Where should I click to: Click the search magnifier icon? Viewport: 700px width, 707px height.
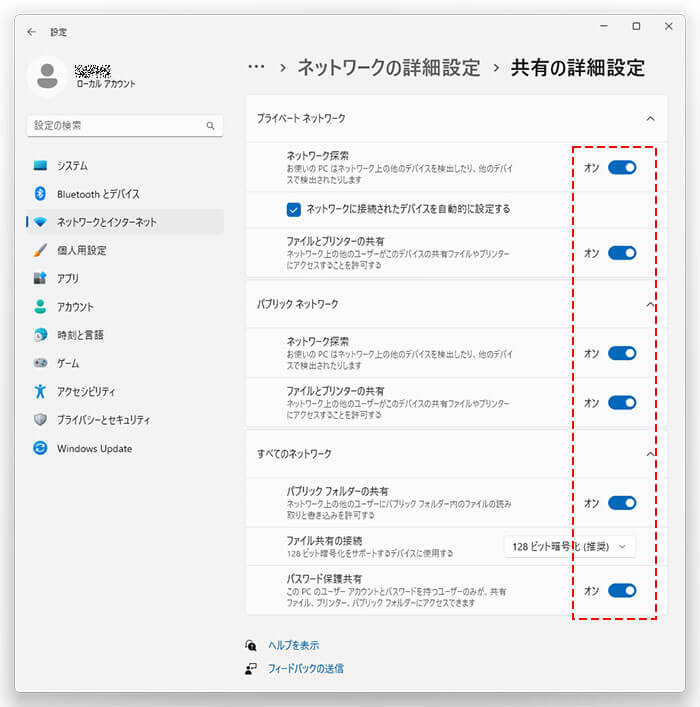(x=210, y=126)
